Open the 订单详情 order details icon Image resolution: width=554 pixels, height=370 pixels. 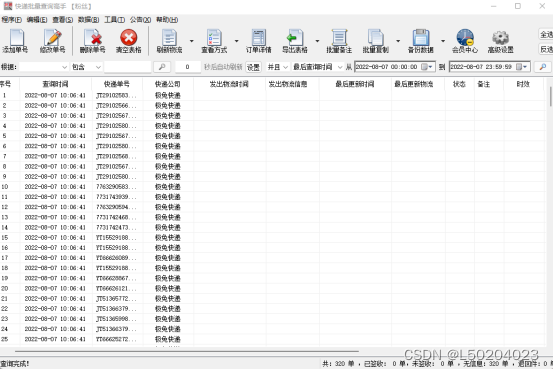click(x=259, y=41)
